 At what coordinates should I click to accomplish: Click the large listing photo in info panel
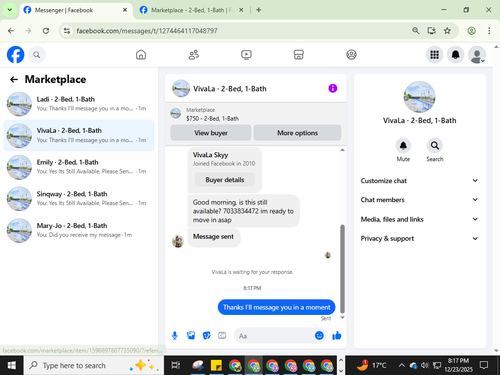(x=419, y=97)
